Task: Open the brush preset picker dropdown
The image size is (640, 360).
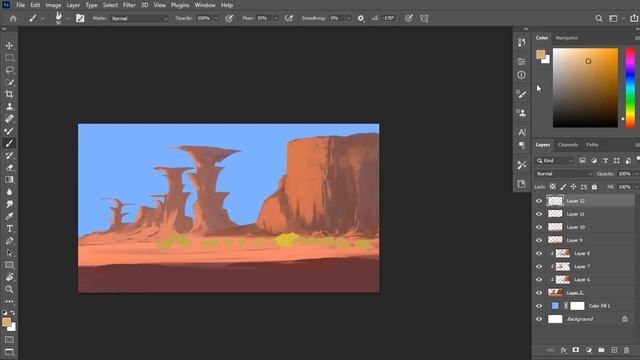Action: tap(68, 18)
